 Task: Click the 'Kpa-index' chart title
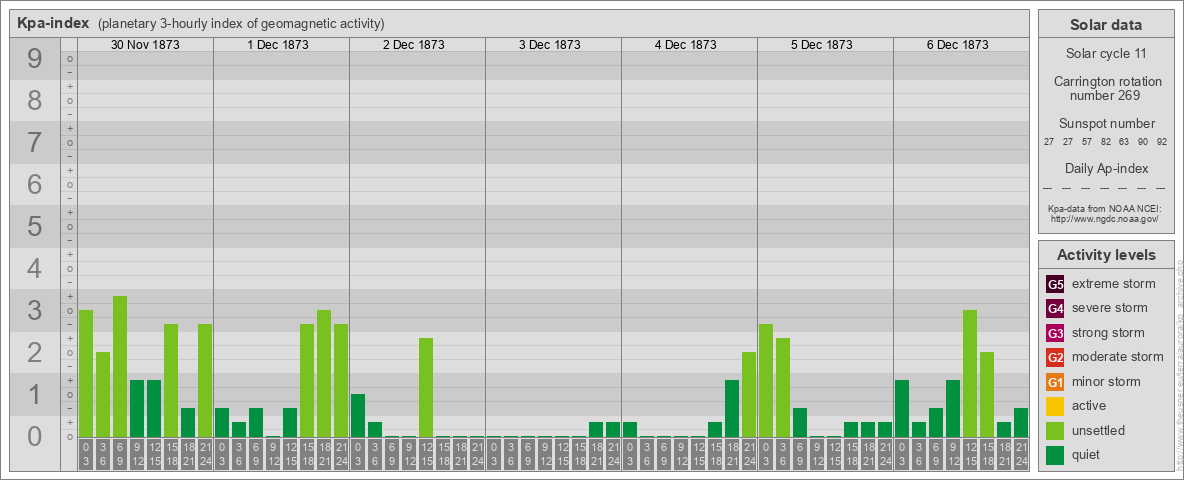pyautogui.click(x=53, y=23)
